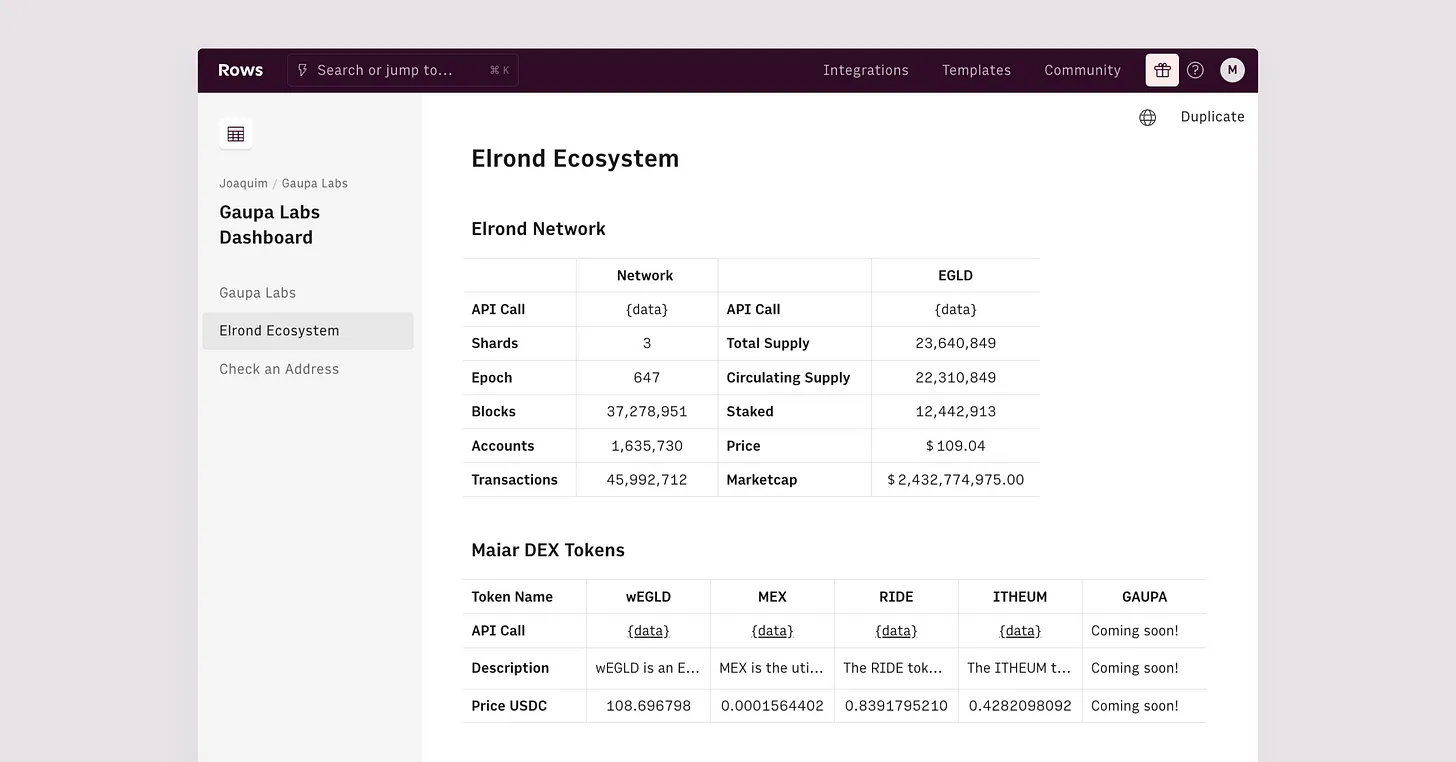The width and height of the screenshot is (1456, 762).
Task: Click the wEGLD description cell
Action: [648, 668]
